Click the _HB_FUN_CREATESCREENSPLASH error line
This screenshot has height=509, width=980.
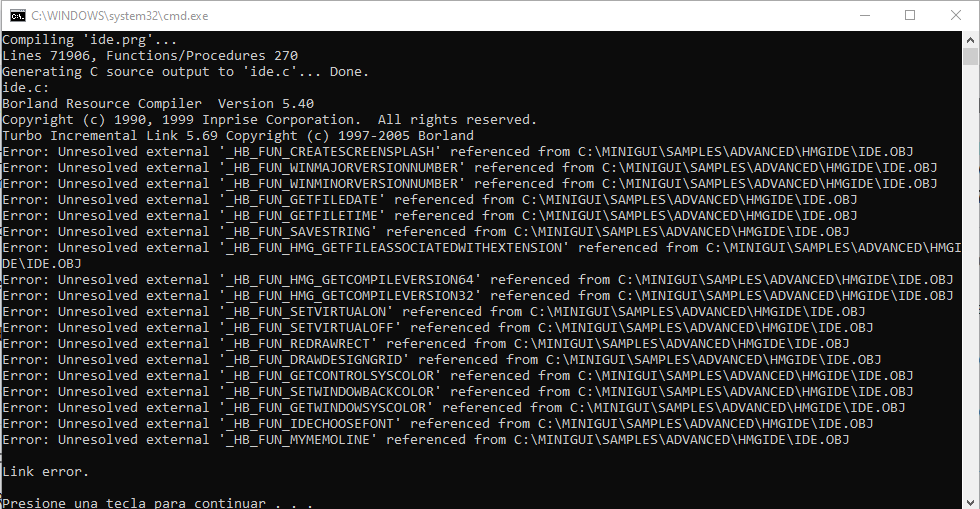(458, 151)
